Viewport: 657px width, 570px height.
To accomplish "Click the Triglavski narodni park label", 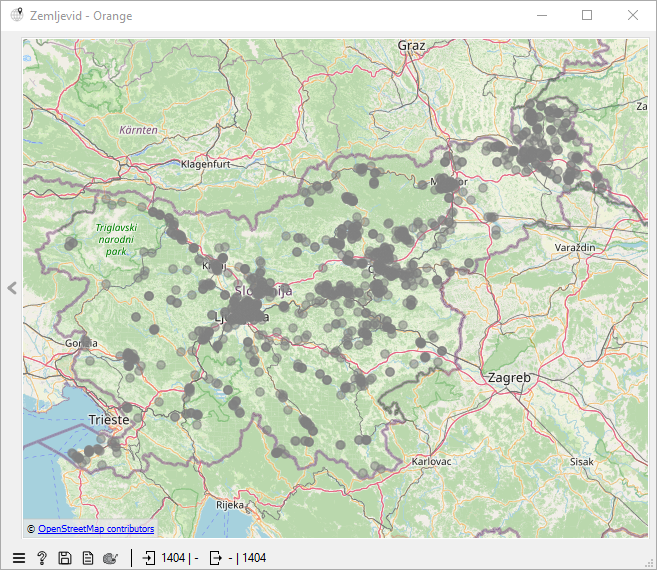I will 115,239.
